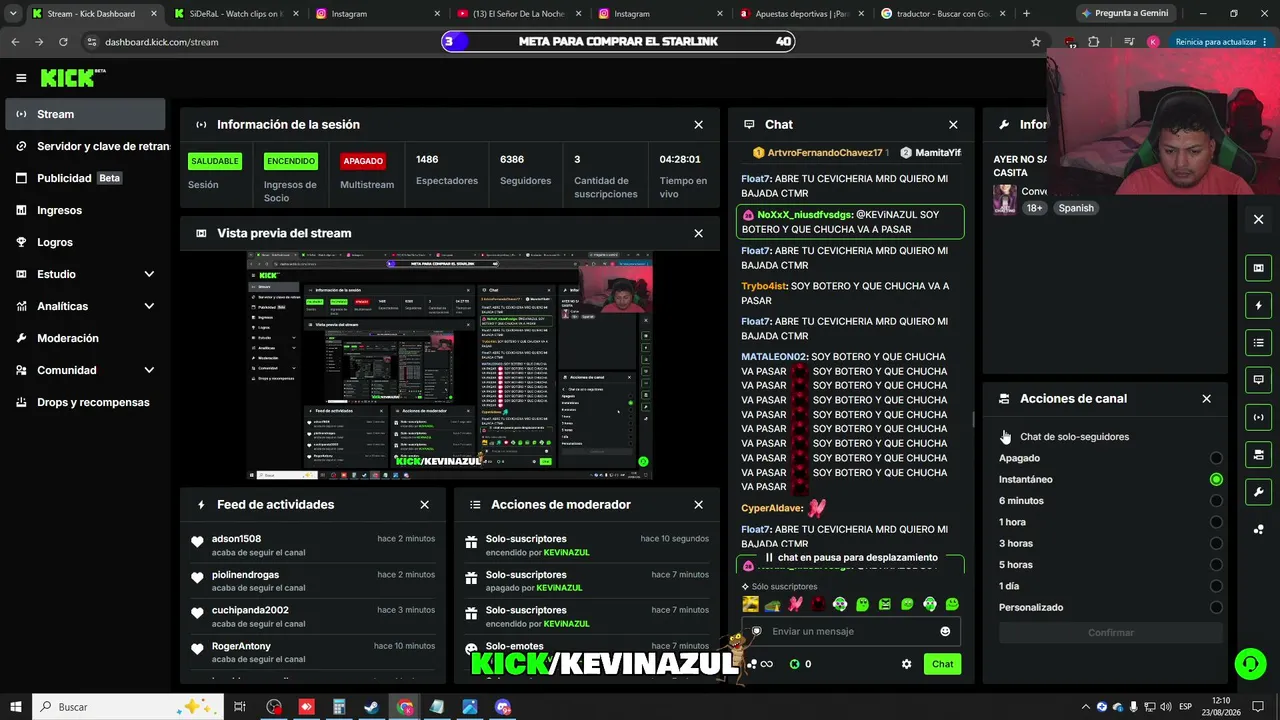Toggle the chat widget icon in right toolbar
This screenshot has width=1280, height=720.
coord(1258,380)
